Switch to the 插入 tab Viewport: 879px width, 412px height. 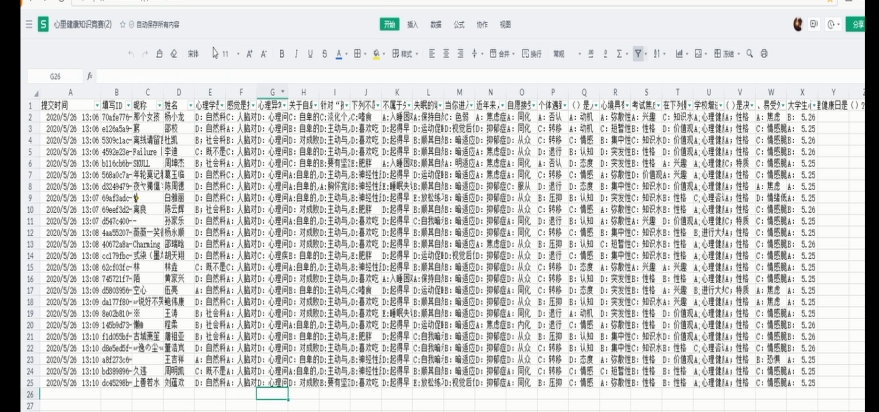point(413,25)
